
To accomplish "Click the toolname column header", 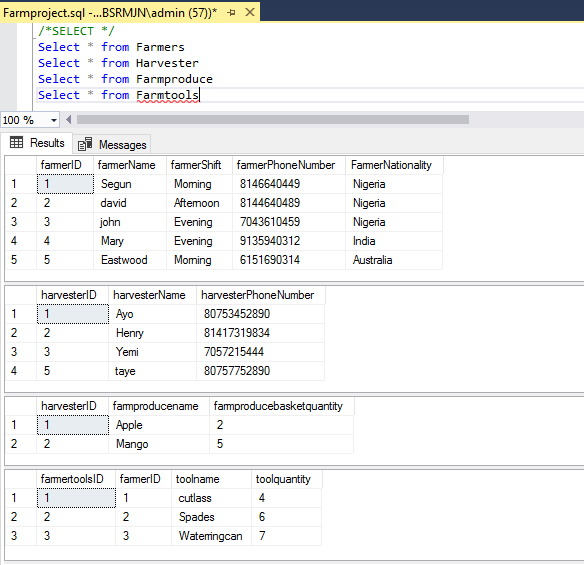I will [x=212, y=479].
